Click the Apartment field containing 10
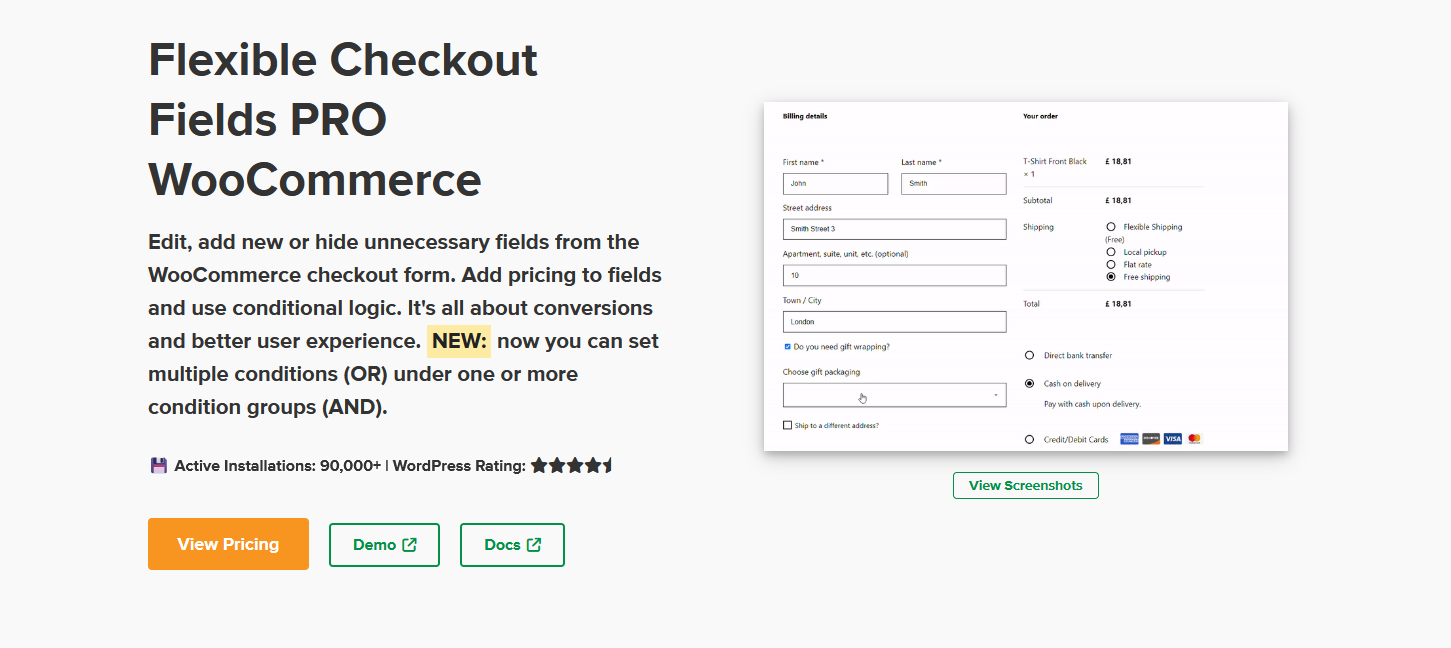The width and height of the screenshot is (1451, 648). coord(895,275)
